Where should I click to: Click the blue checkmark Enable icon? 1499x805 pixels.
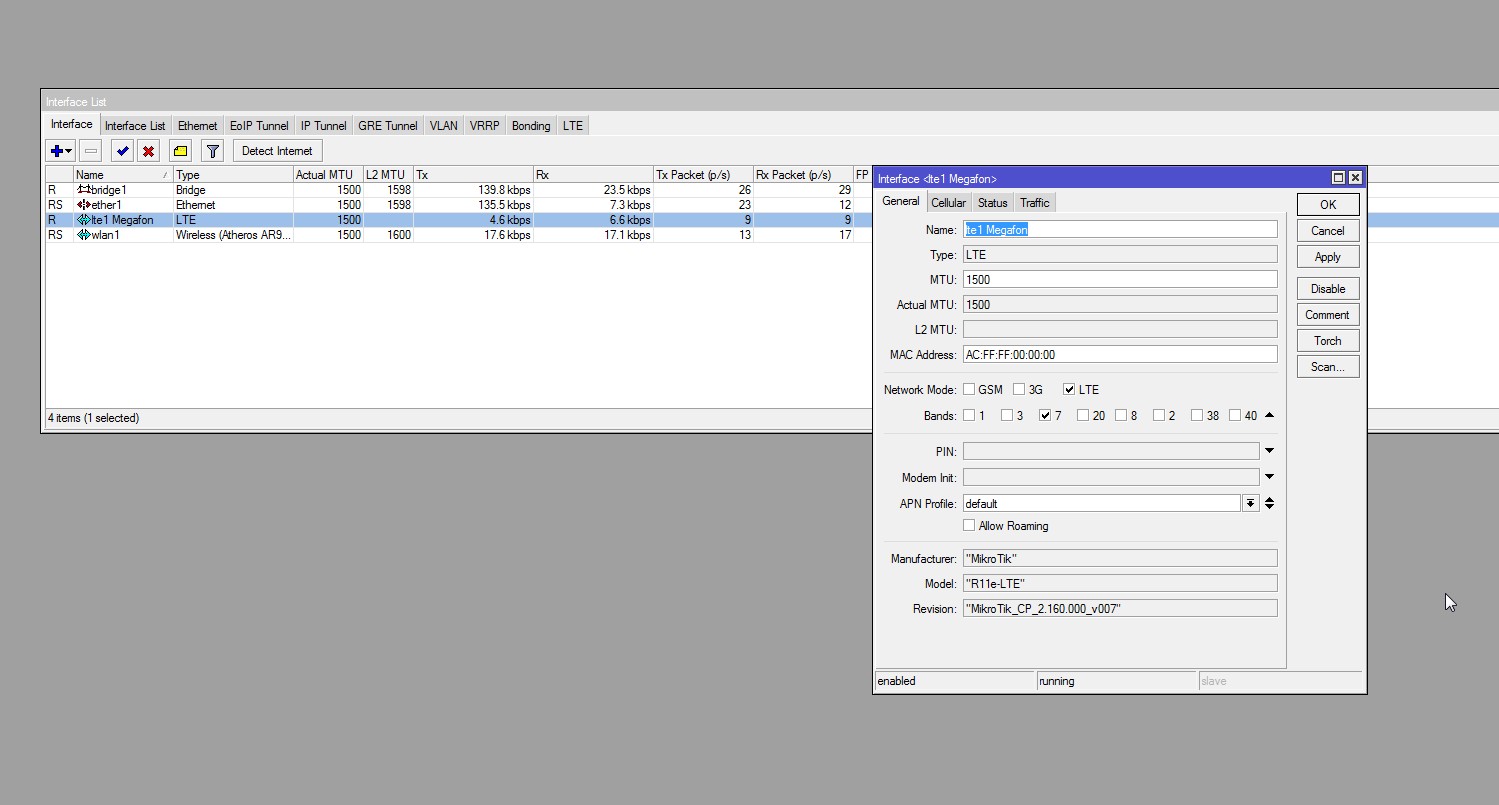[x=122, y=151]
